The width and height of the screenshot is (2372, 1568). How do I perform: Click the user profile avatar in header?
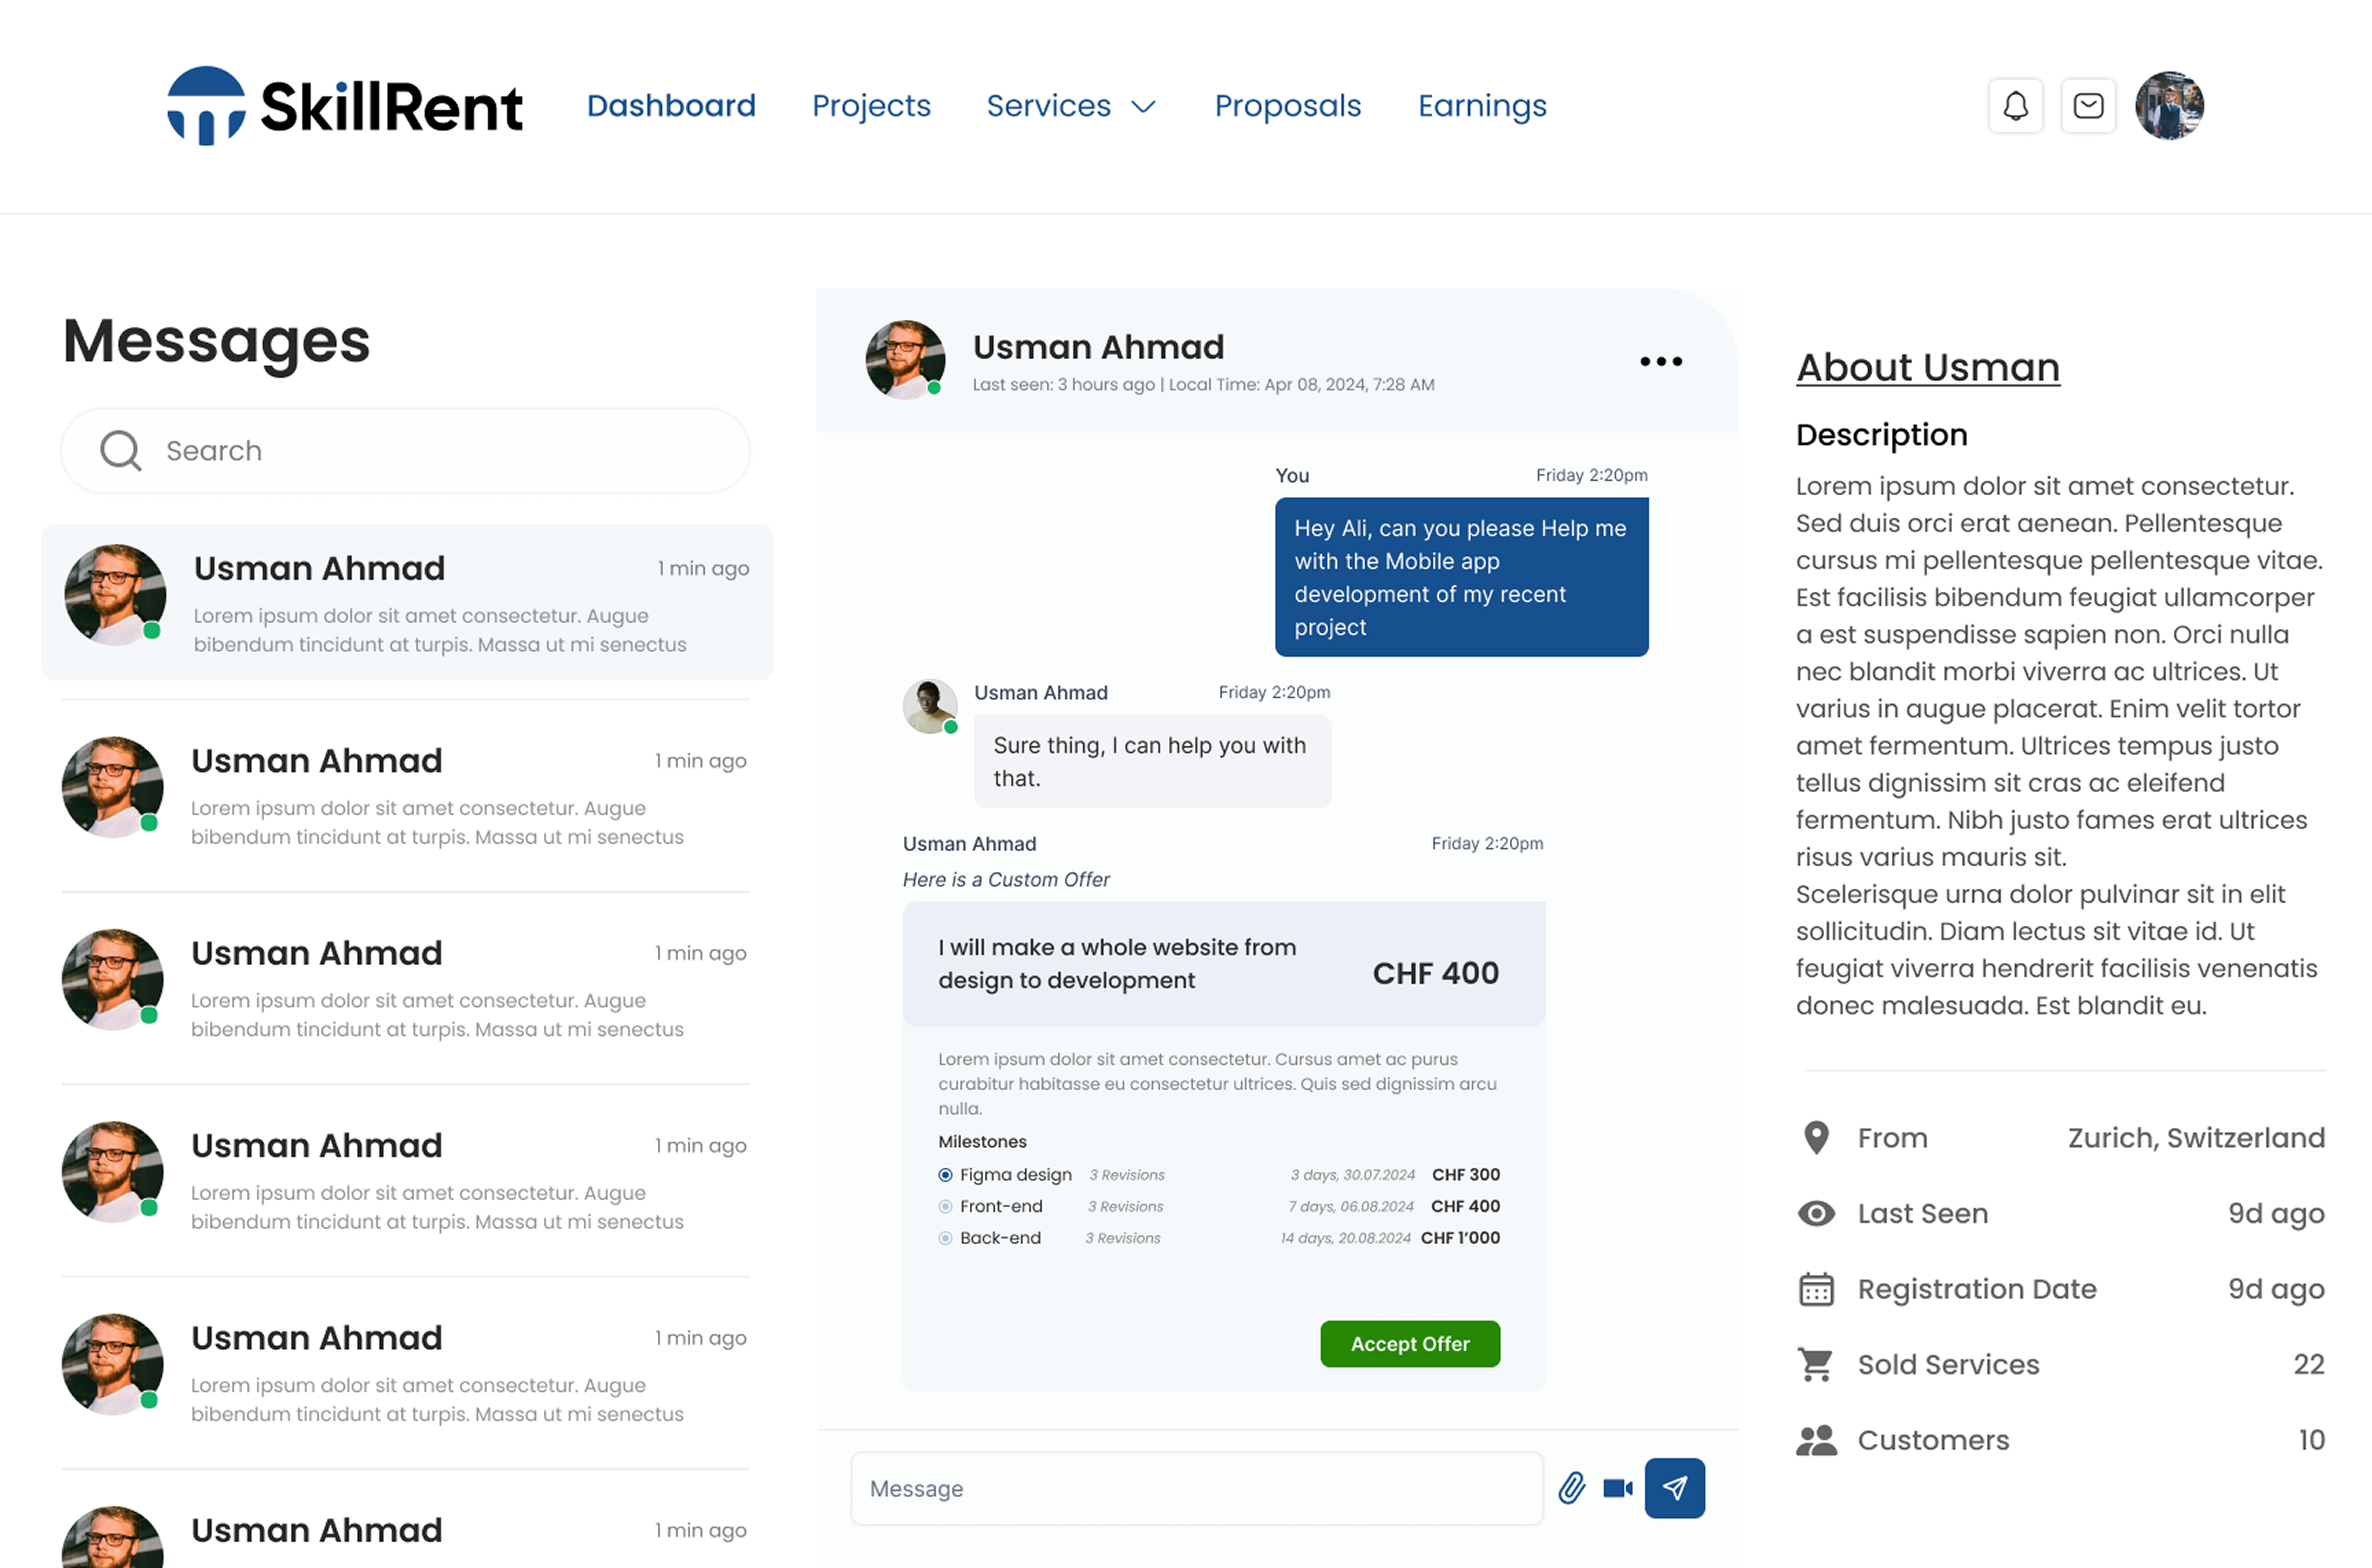(2169, 106)
